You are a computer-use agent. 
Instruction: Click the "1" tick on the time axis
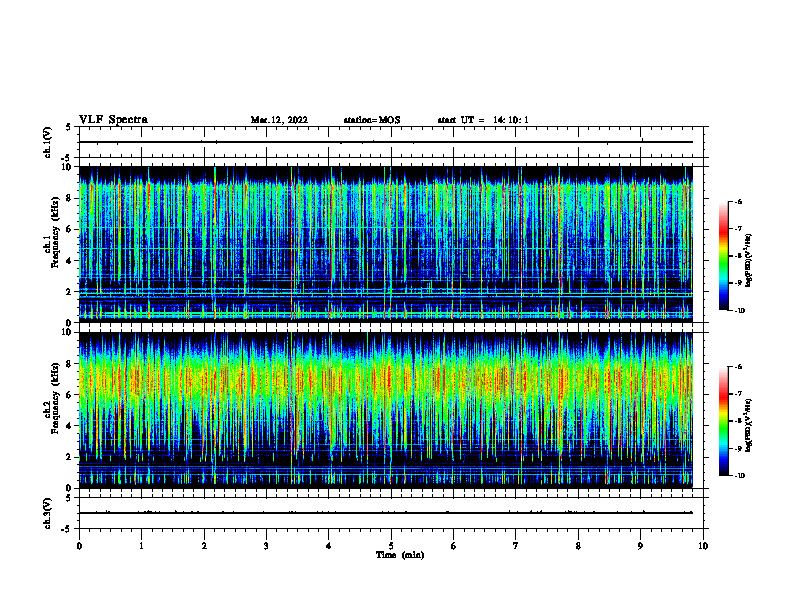[x=141, y=546]
